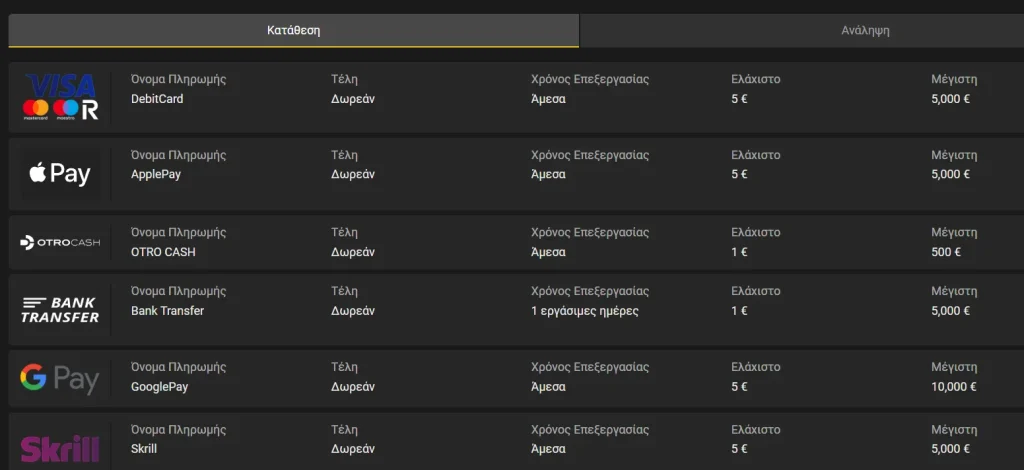This screenshot has width=1024, height=470.
Task: Click the 1 εργάσιμες ημέρες processing time
Action: [x=584, y=311]
